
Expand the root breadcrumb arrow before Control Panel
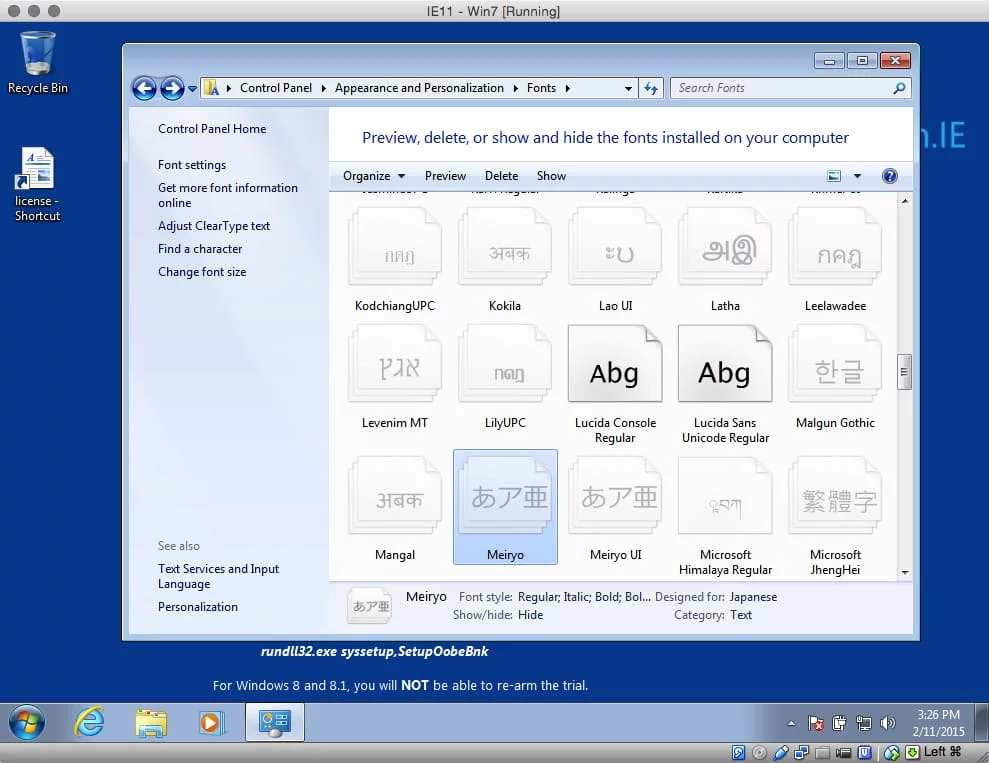(228, 88)
